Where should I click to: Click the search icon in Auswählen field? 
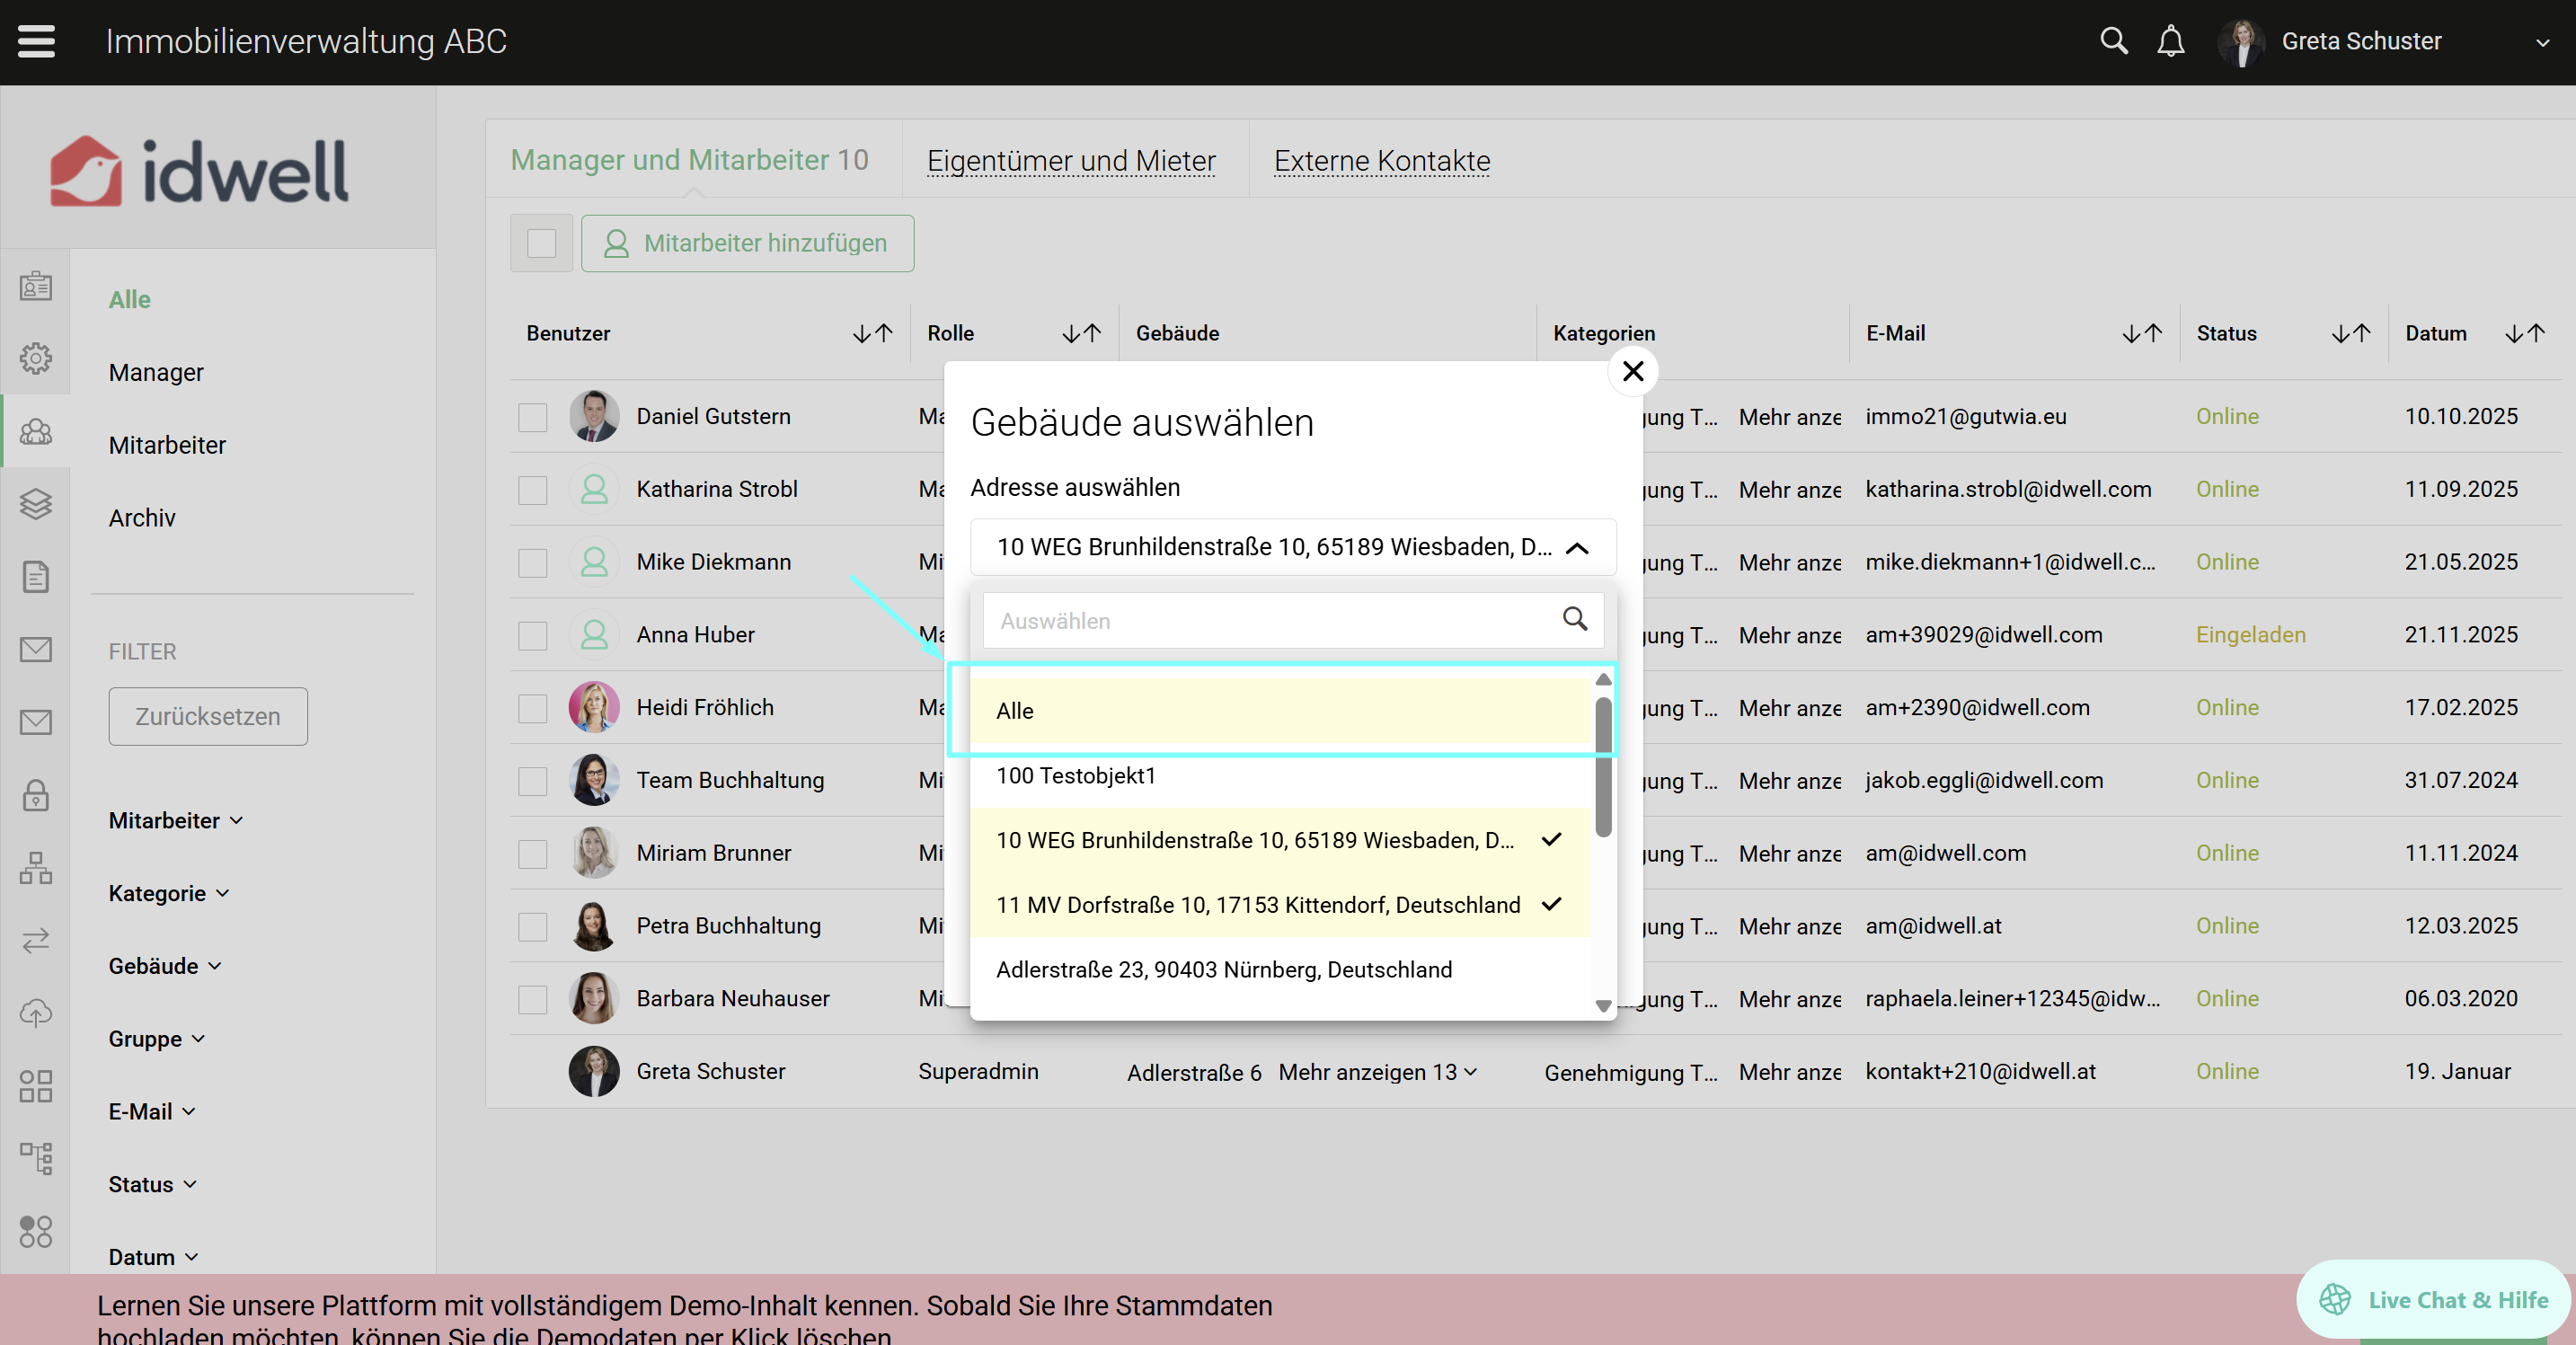pyautogui.click(x=1574, y=620)
